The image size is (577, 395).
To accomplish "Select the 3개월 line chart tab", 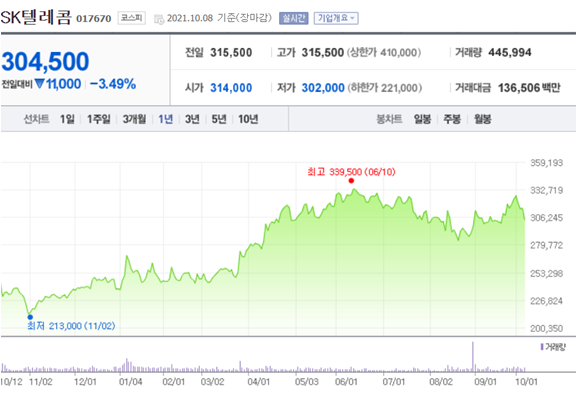I will [x=134, y=119].
